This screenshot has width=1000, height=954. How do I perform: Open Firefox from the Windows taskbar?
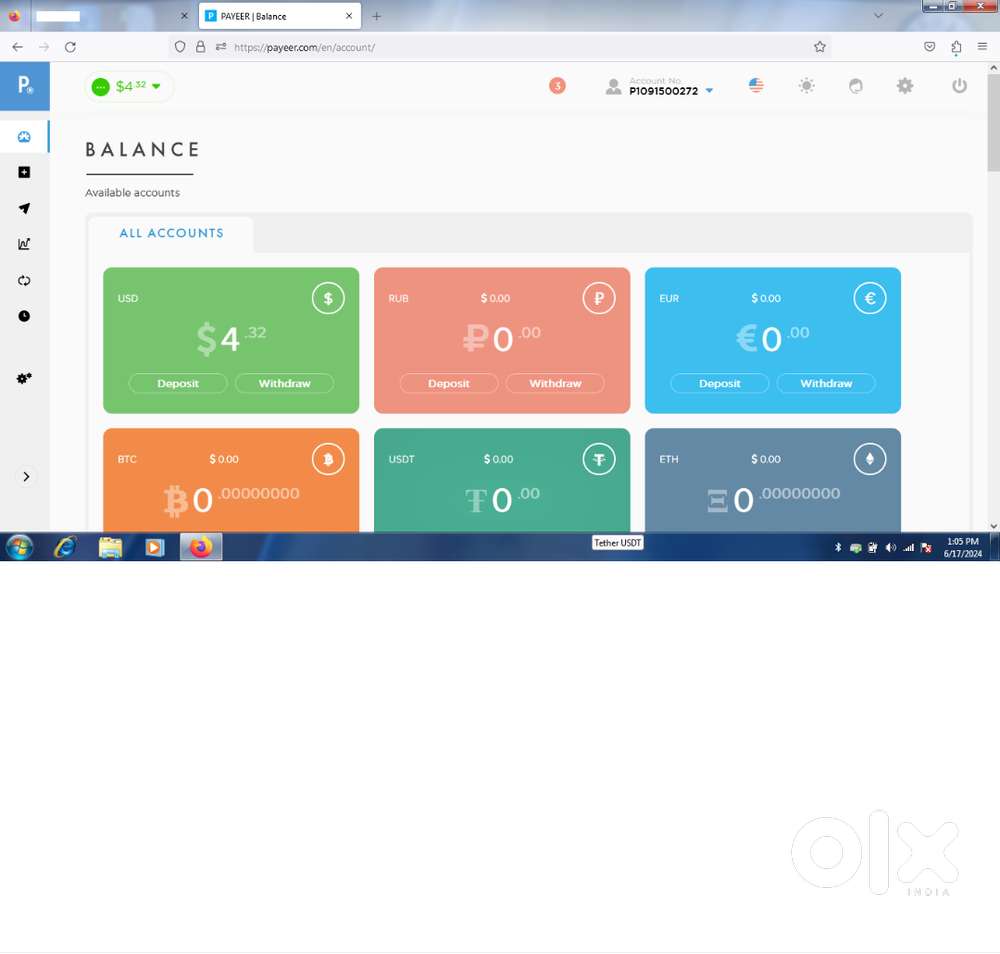[201, 547]
